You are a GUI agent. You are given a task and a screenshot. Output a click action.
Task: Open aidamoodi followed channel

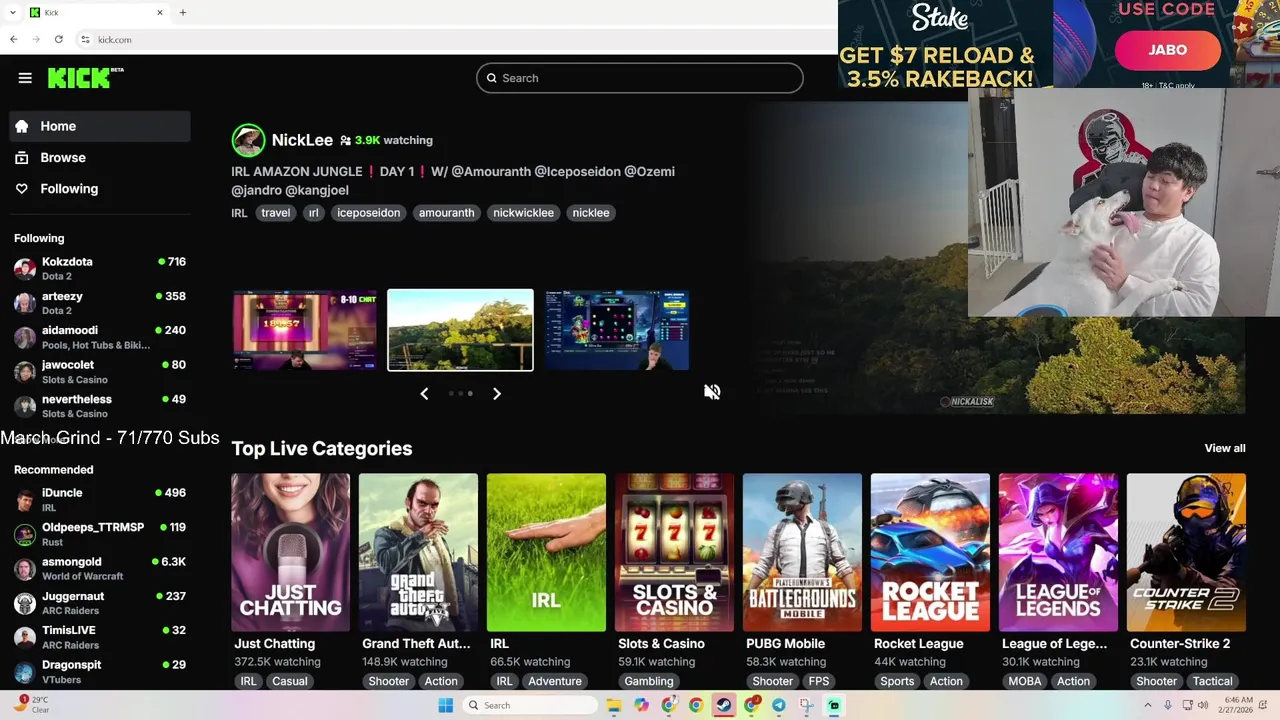[100, 337]
